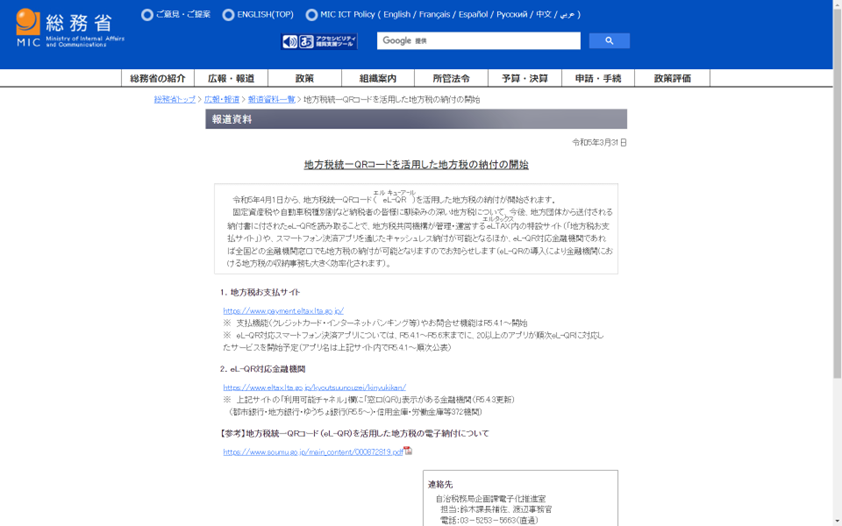Viewport: 842px width, 526px height.
Task: Click the PDF icon next to the soumu.go.jp link
Action: pos(408,451)
